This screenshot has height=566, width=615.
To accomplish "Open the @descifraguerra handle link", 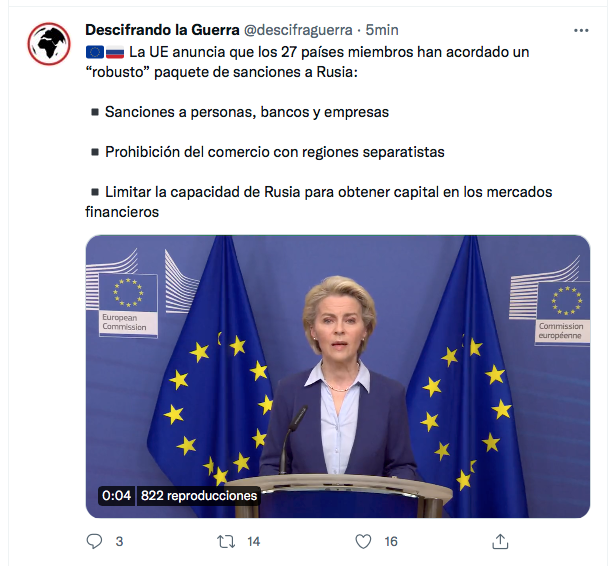I will pos(298,30).
